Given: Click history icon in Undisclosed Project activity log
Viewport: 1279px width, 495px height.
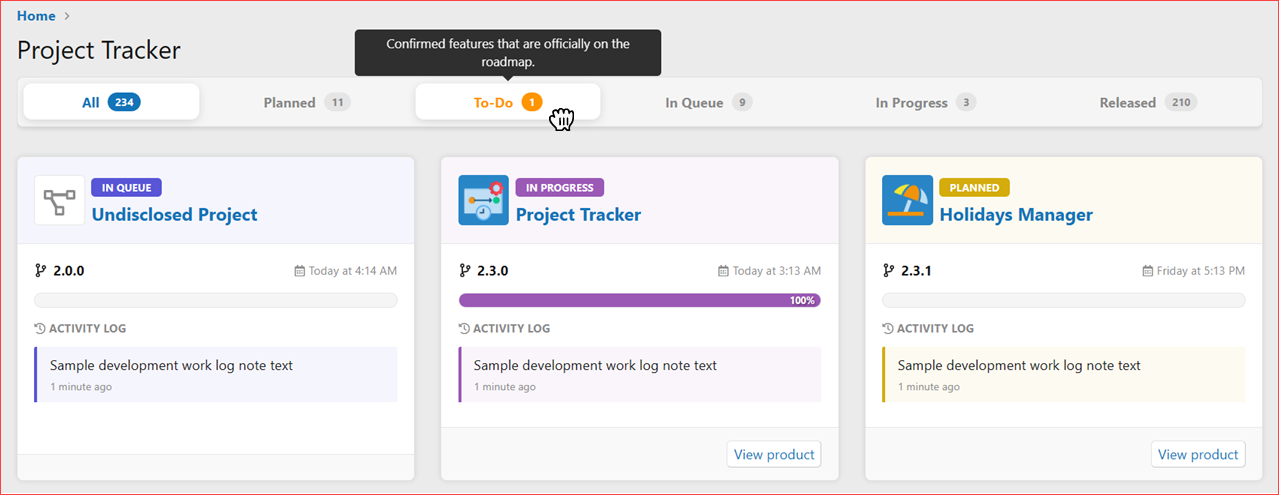Looking at the screenshot, I should [x=40, y=328].
